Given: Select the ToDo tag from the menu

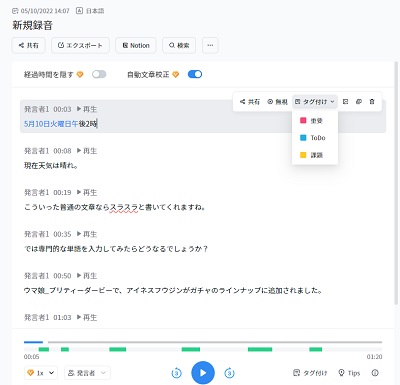Looking at the screenshot, I should pos(315,138).
